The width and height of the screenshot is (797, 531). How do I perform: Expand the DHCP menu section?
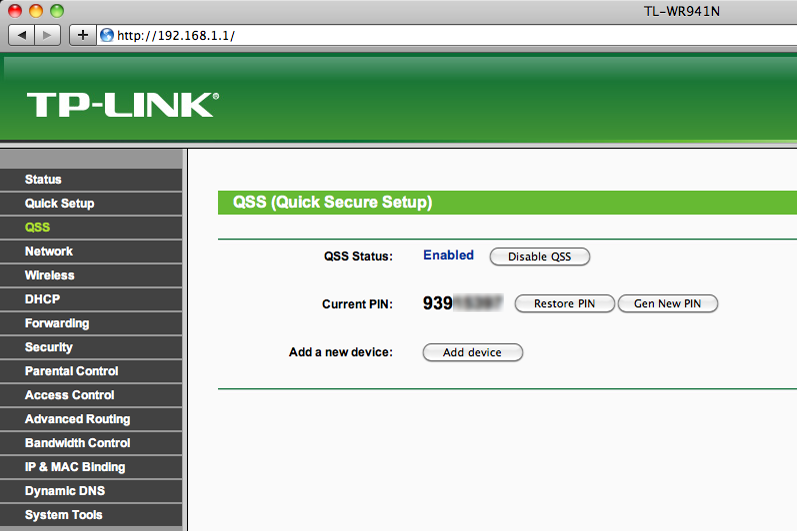point(42,300)
